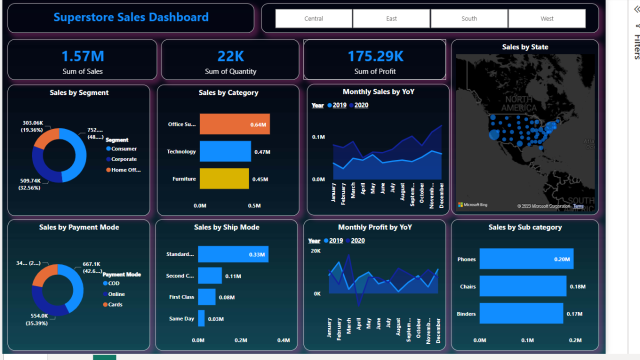
Task: Click the Sales by Payment Mode title
Action: click(79, 227)
